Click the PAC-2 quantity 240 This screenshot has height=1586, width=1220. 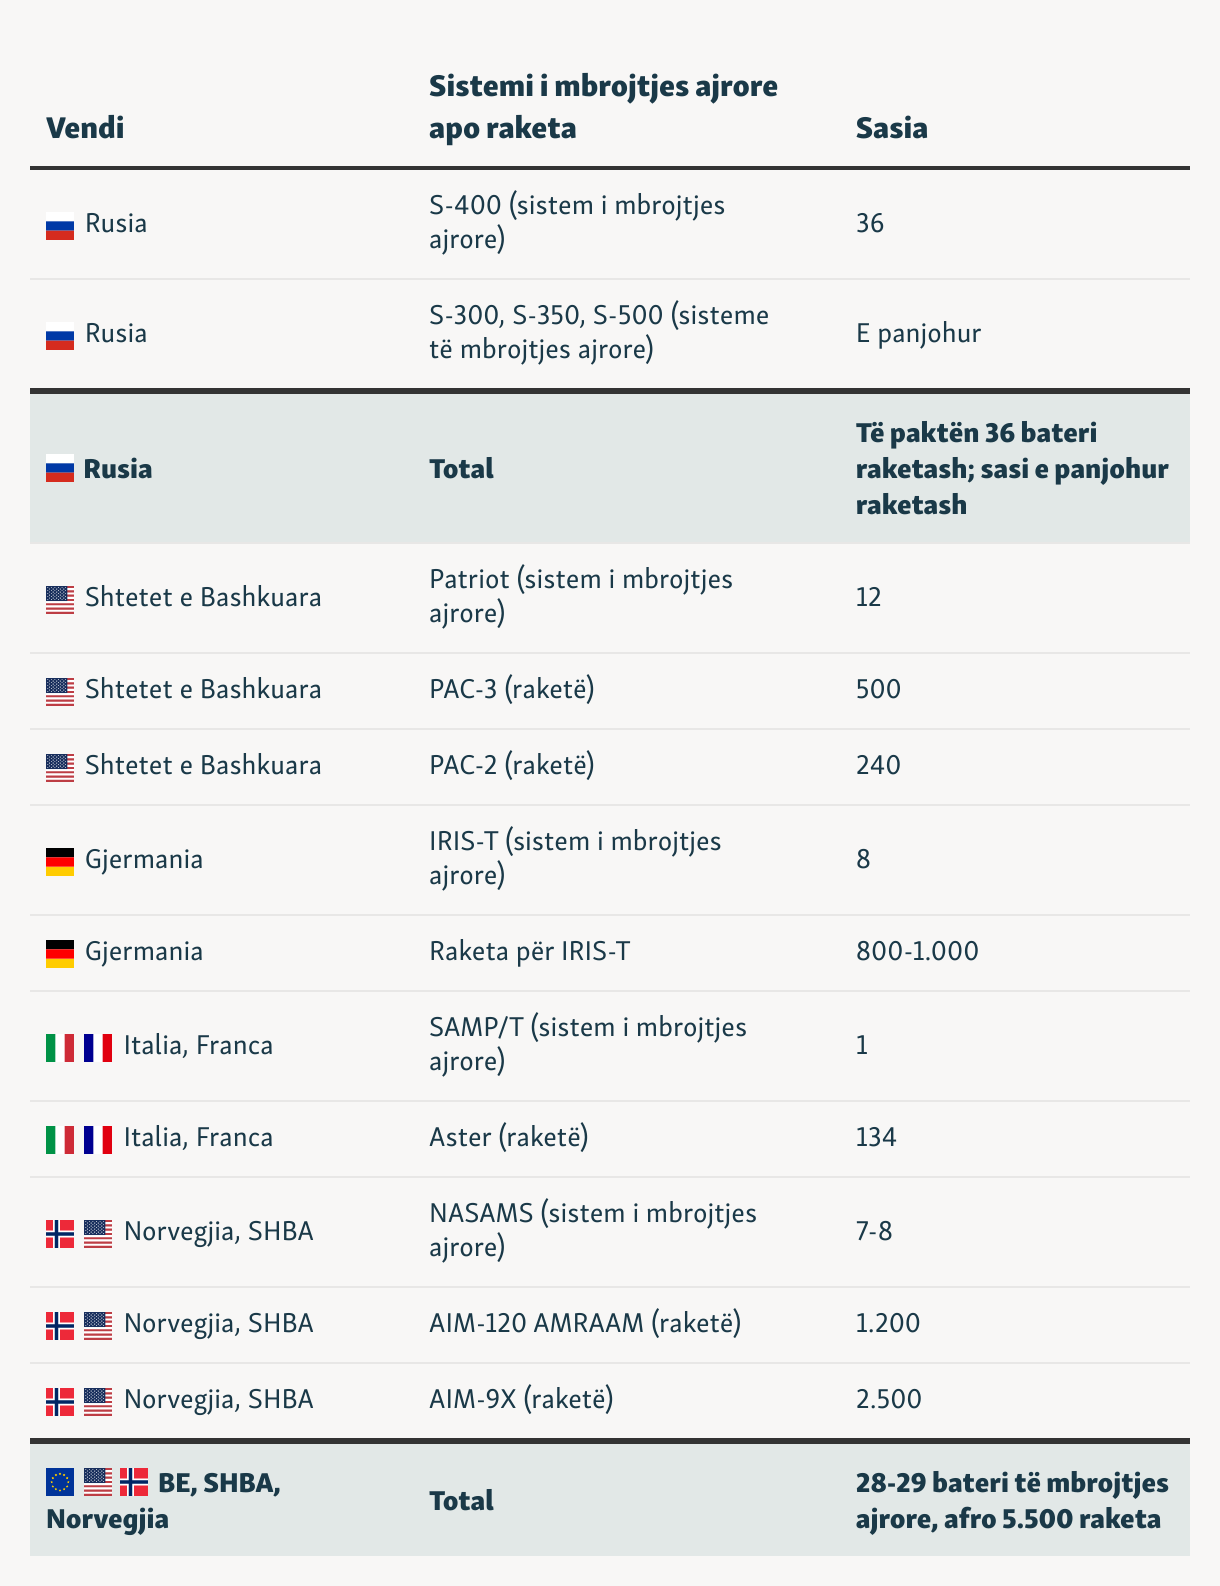878,765
